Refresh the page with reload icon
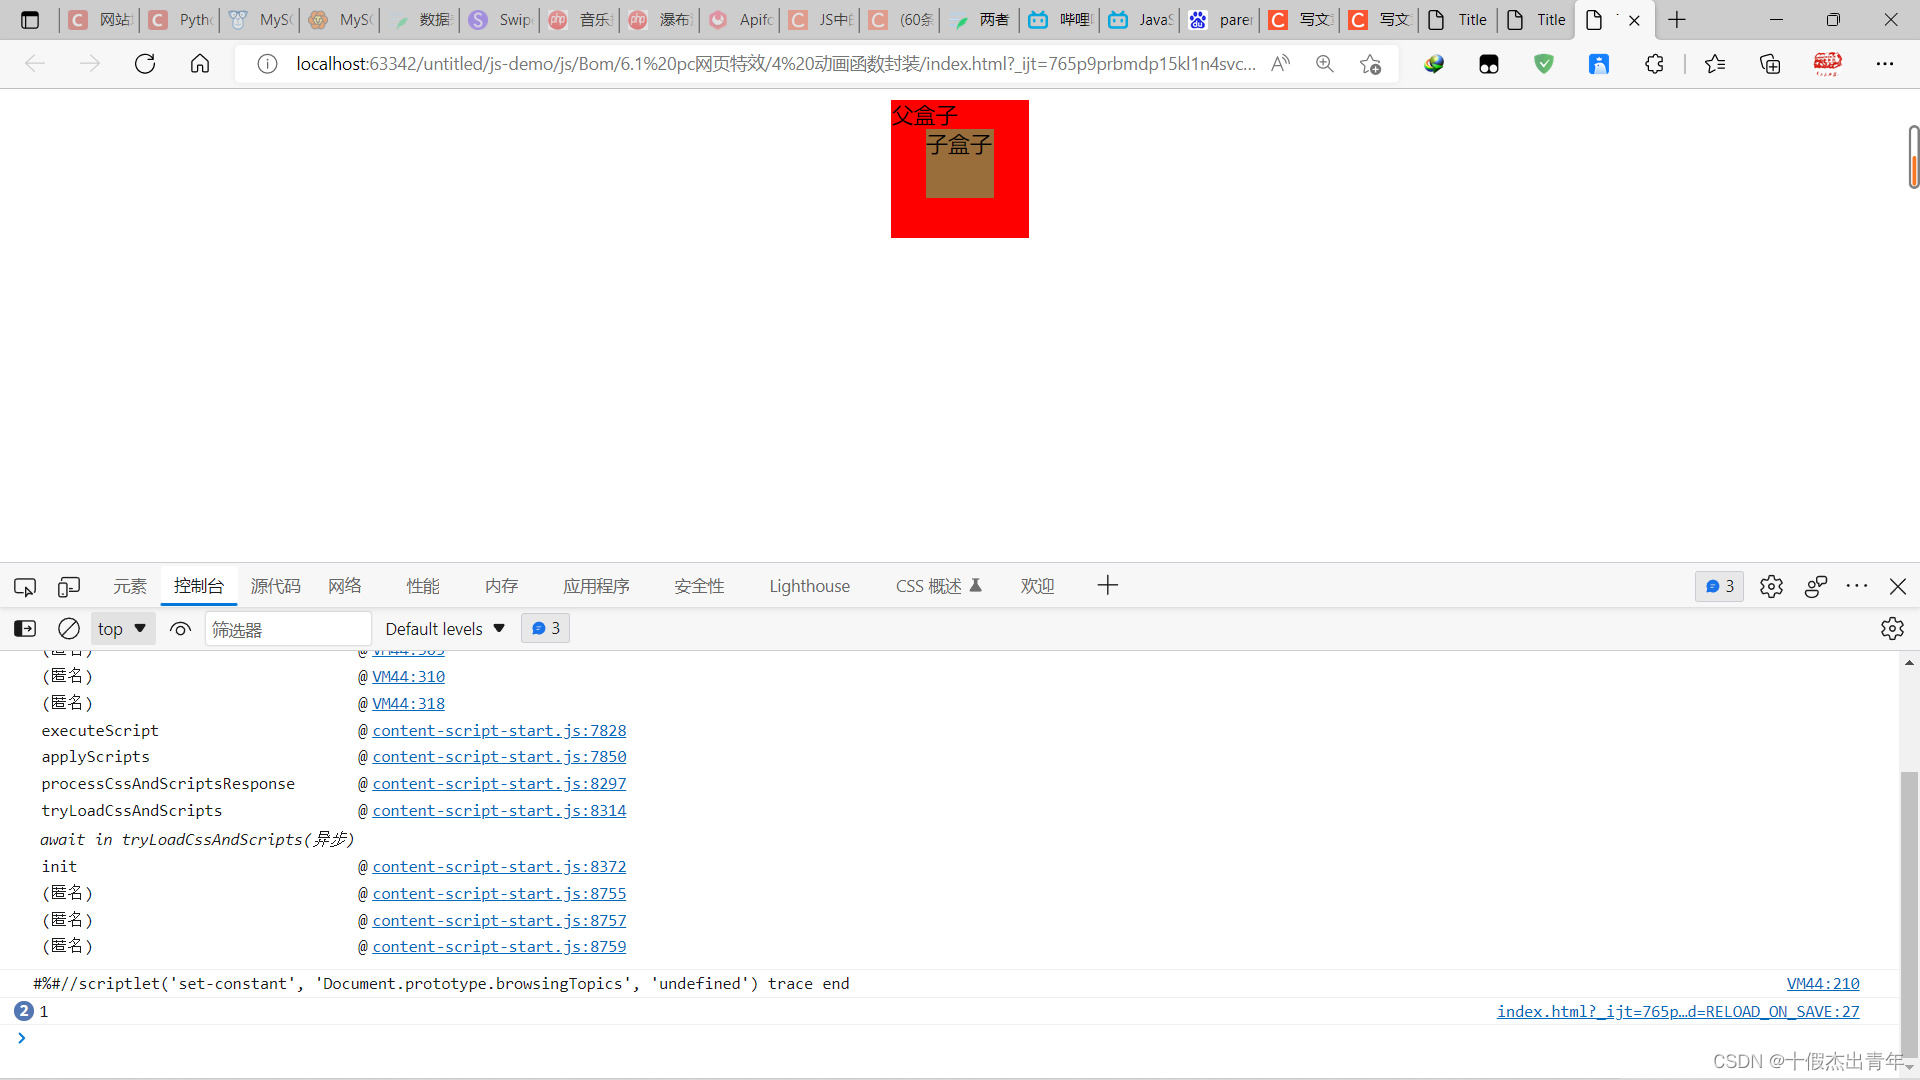1920x1080 pixels. (x=145, y=64)
